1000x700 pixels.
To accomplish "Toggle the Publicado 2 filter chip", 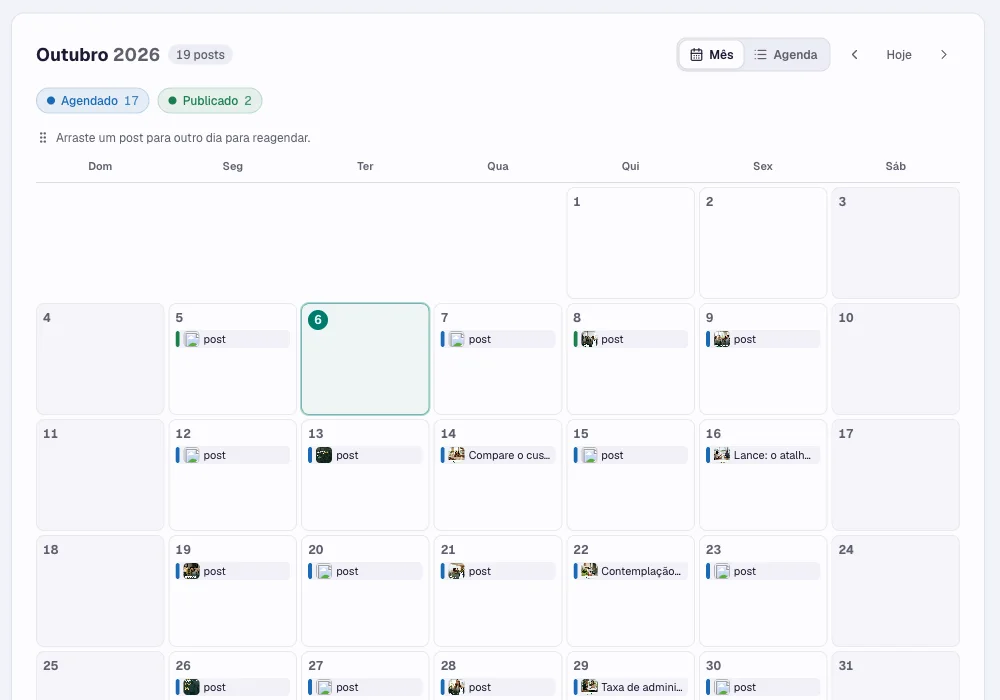I will pos(210,101).
